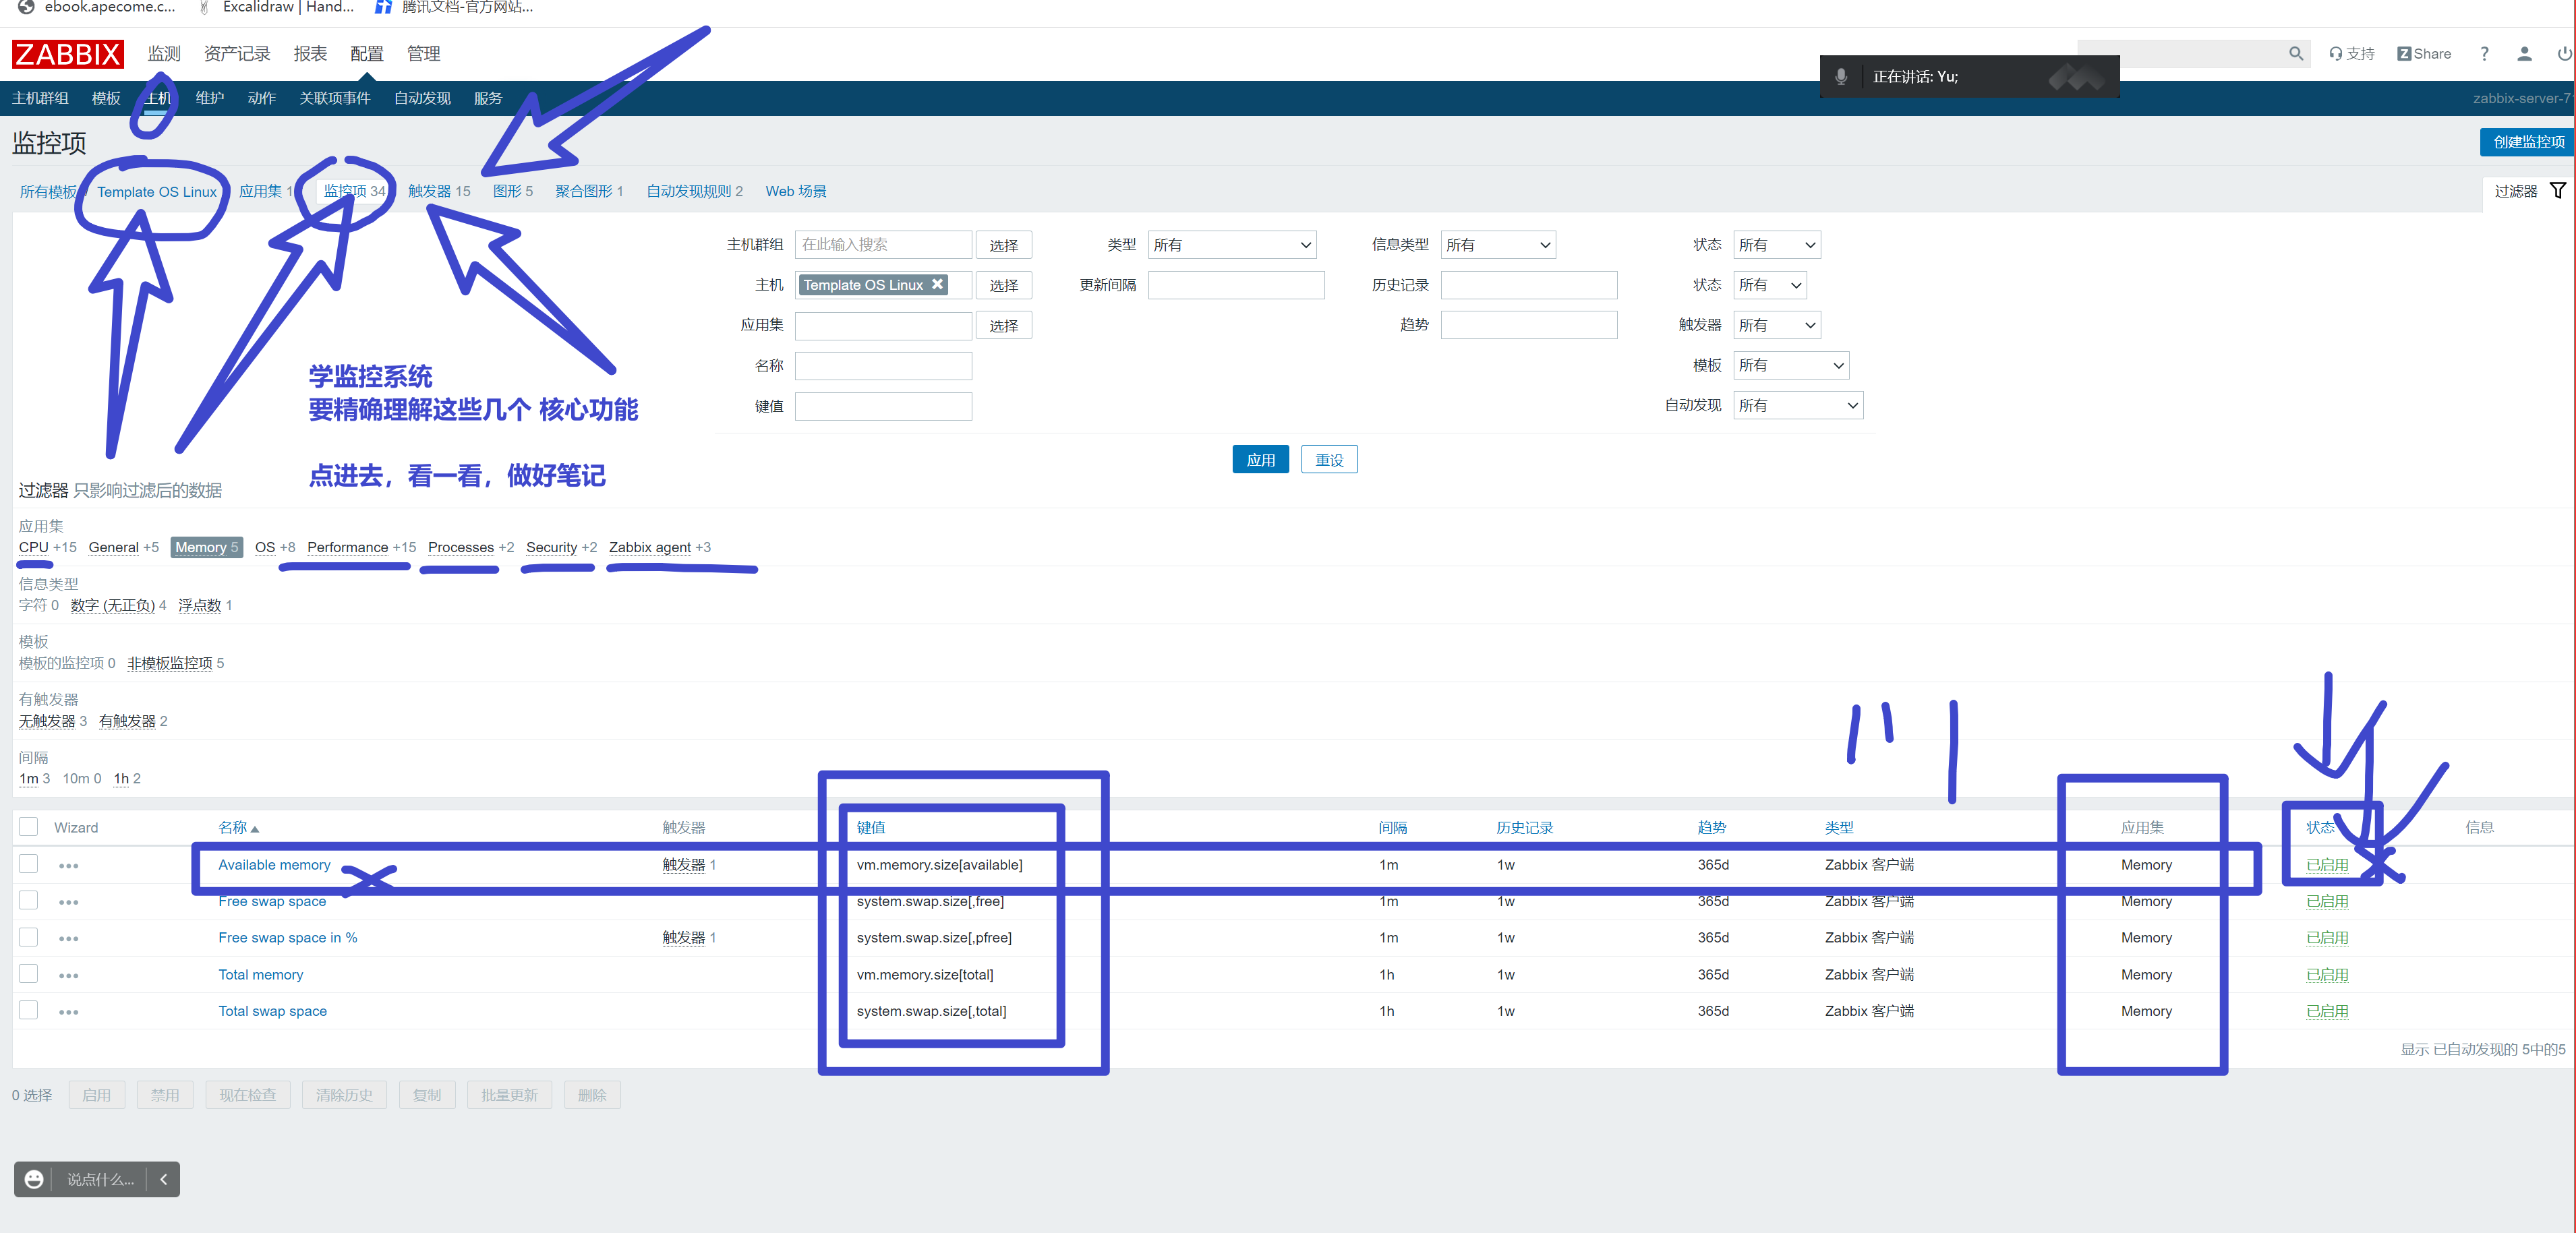This screenshot has height=1233, width=2576.
Task: Click into the 键值 filter field
Action: [x=883, y=406]
